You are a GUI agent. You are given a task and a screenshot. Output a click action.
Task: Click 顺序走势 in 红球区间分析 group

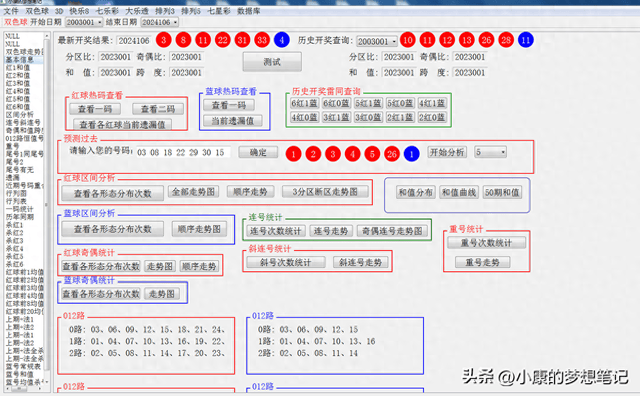pos(250,191)
